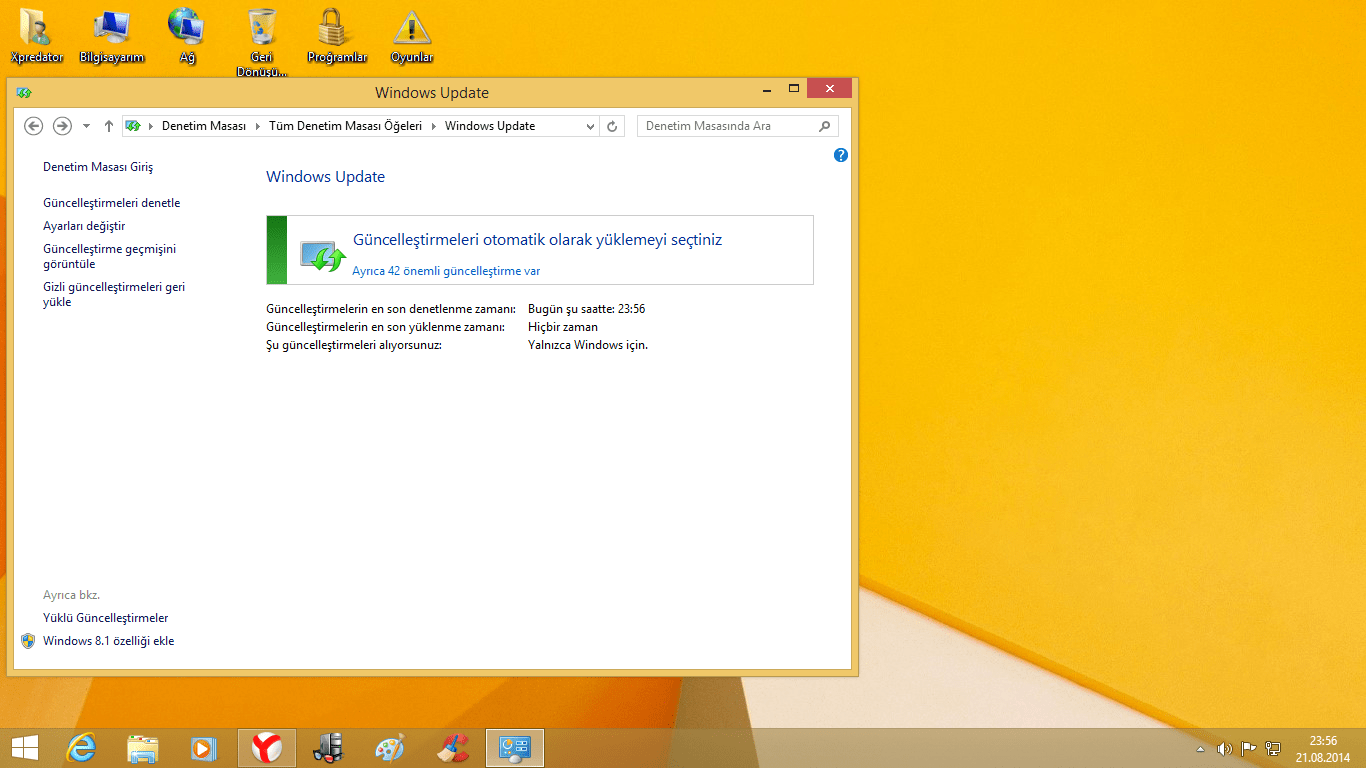Click Gizli güncelleştirmeleri geri yükle link

(114, 294)
